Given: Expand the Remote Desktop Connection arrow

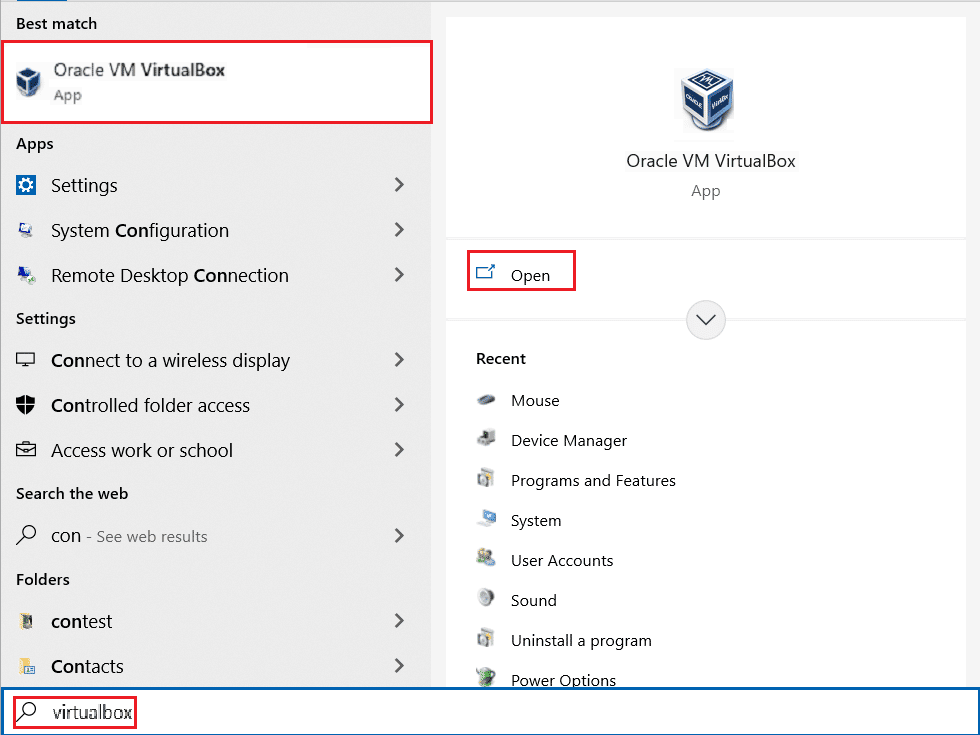Looking at the screenshot, I should (399, 274).
